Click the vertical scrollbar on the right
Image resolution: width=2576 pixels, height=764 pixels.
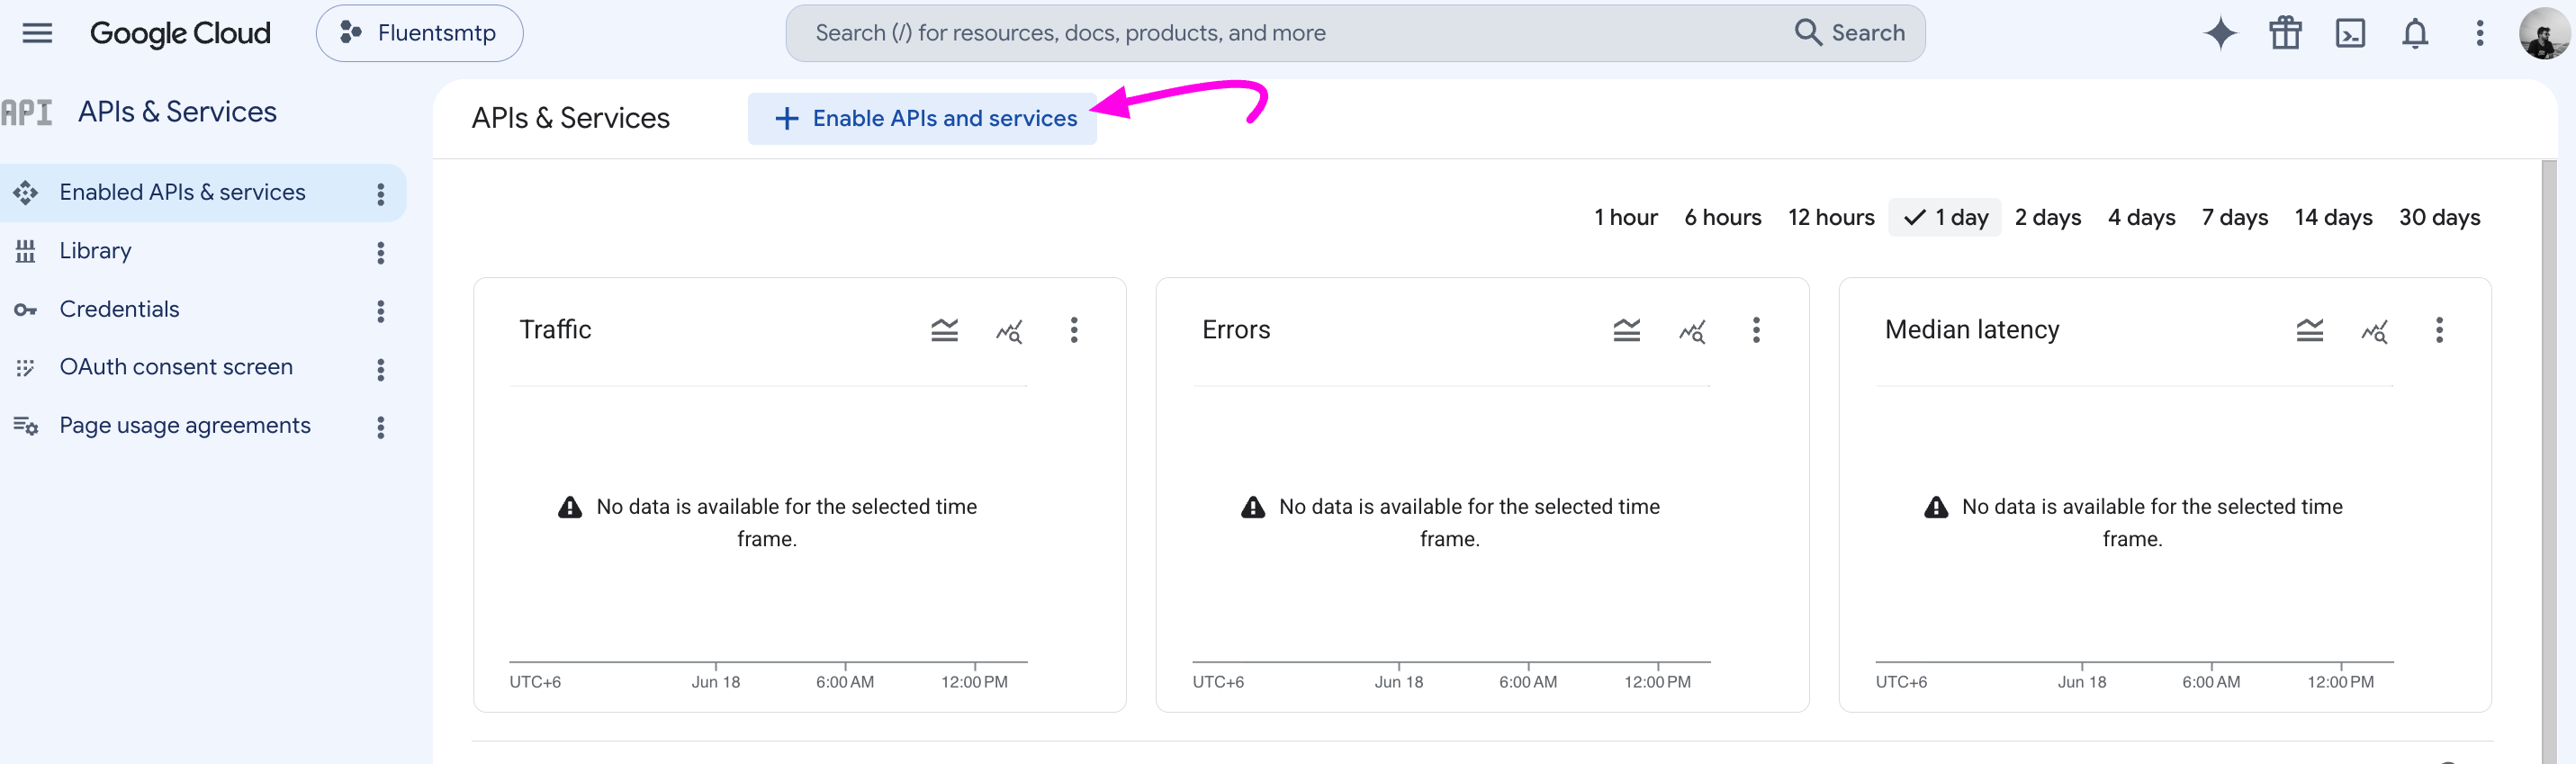click(2549, 460)
